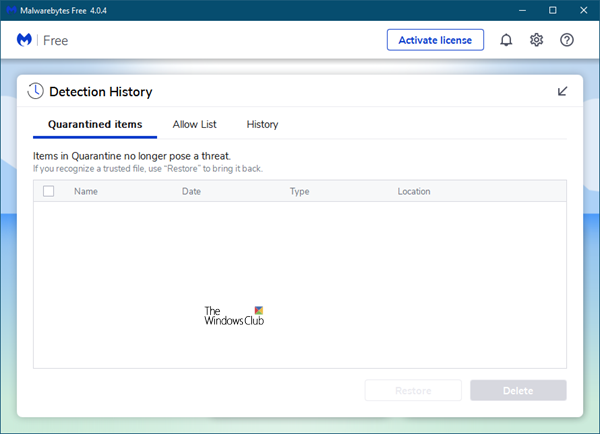Click the Delete button

[518, 390]
